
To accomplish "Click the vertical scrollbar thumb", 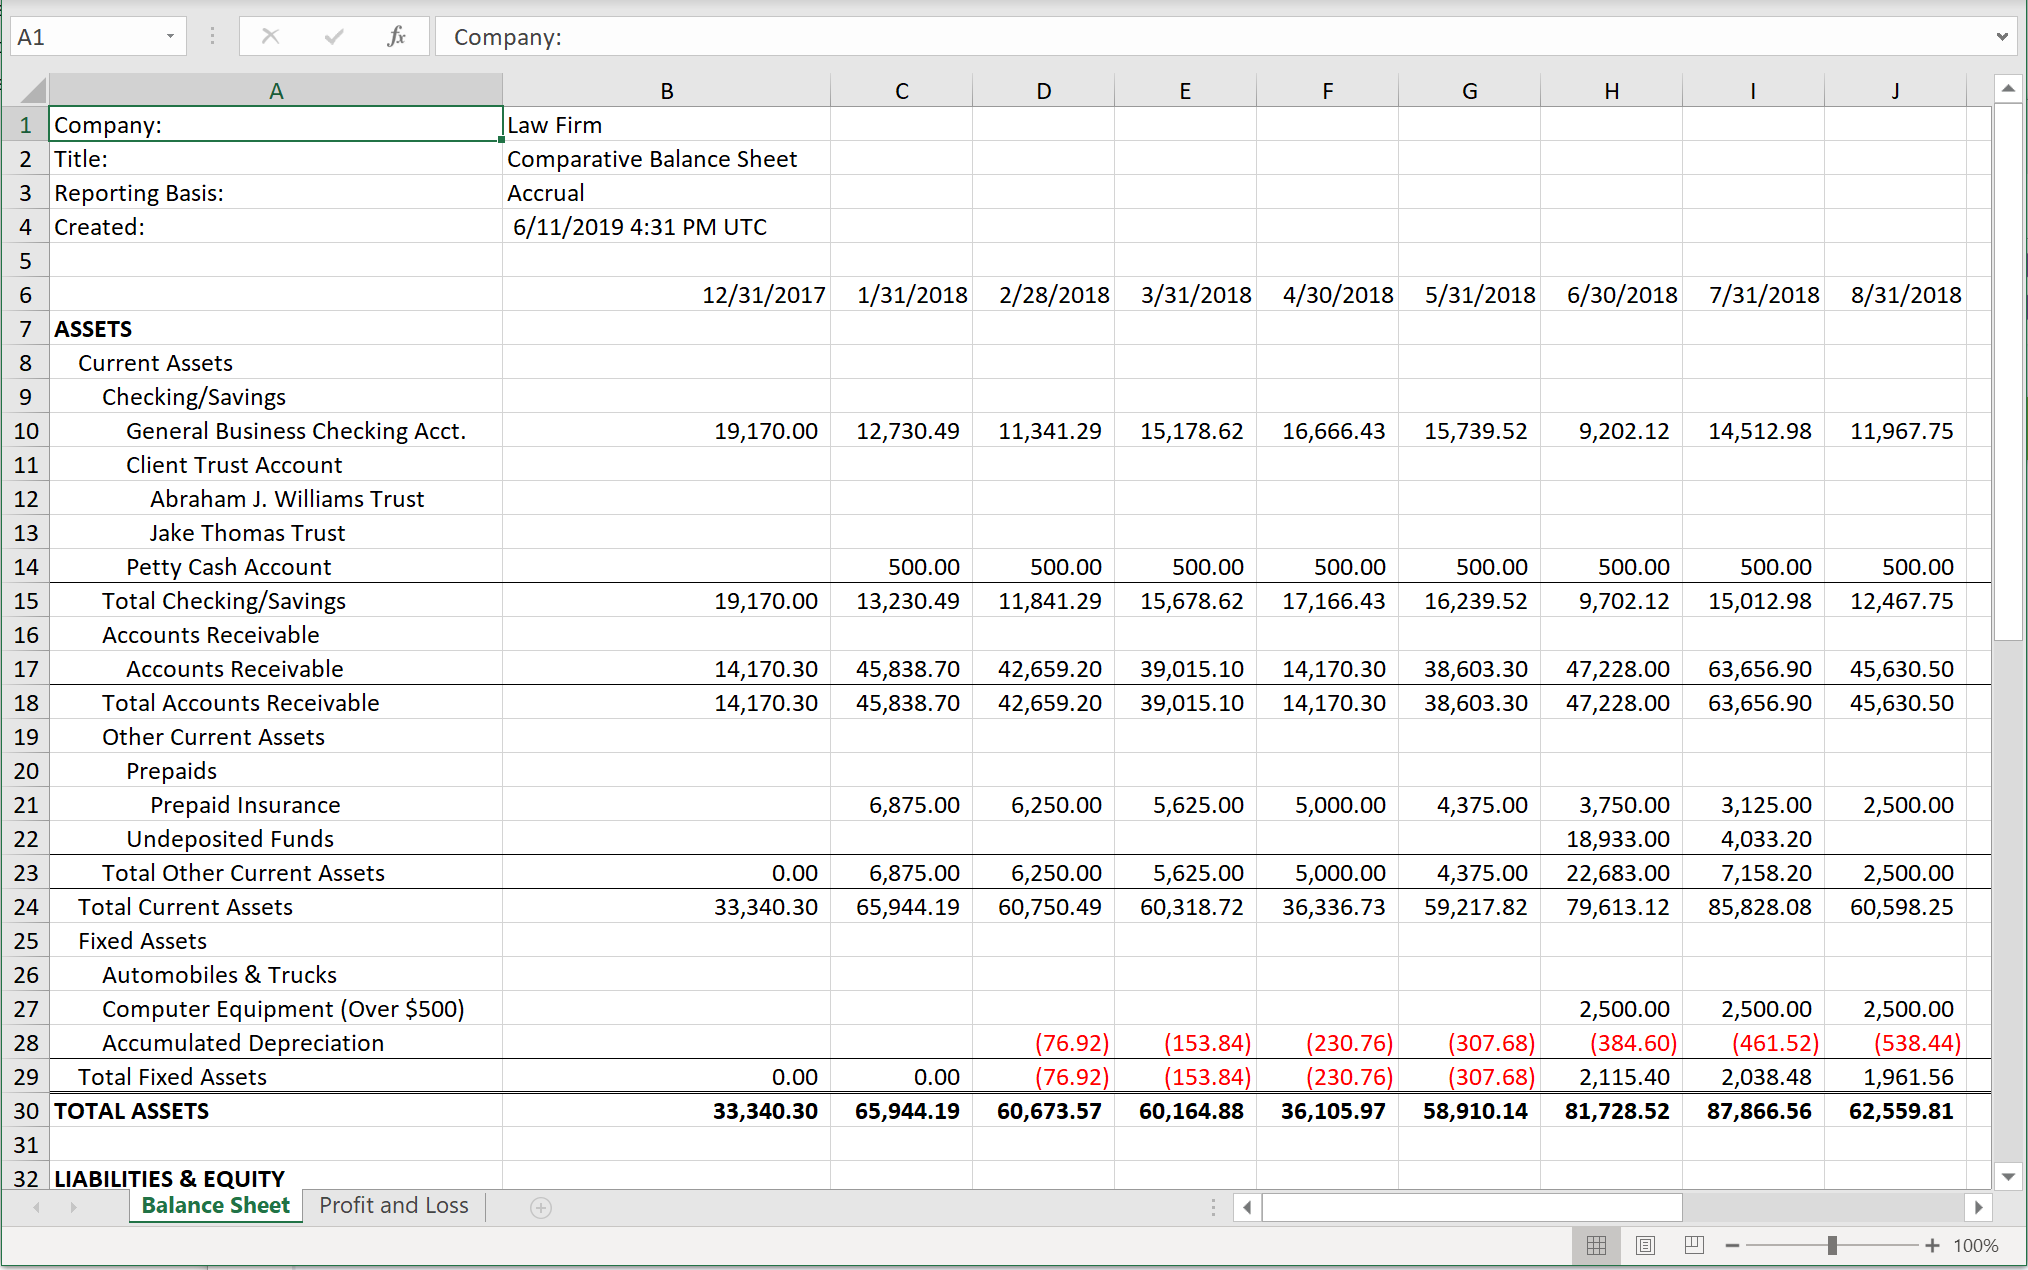I will 2008,372.
